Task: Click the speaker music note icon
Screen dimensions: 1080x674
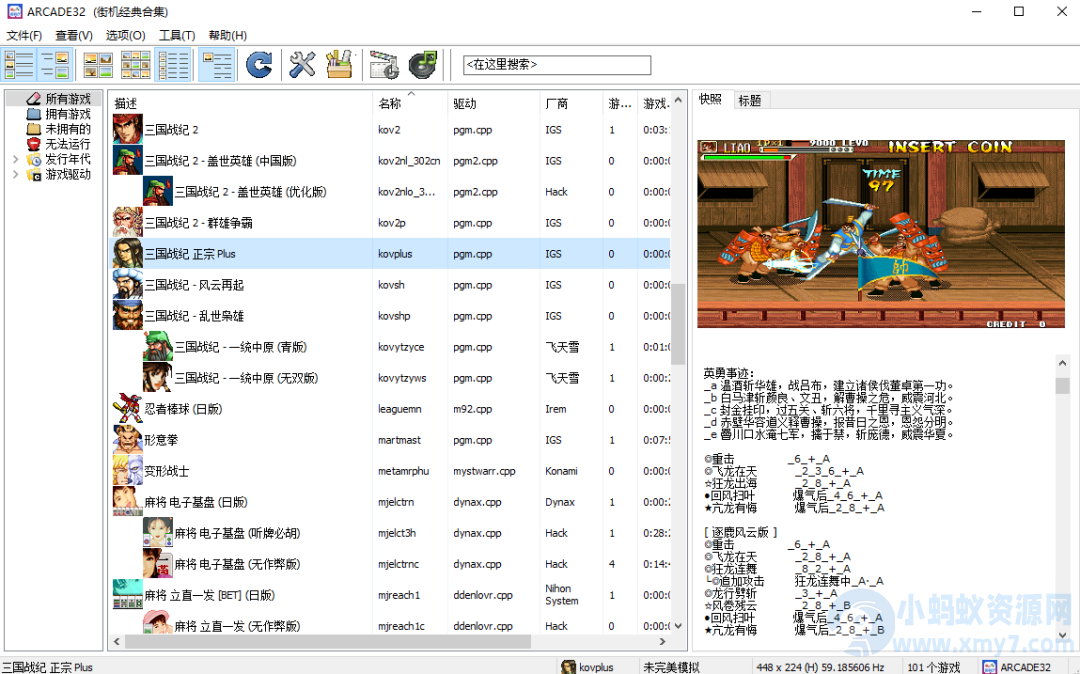Action: point(422,65)
